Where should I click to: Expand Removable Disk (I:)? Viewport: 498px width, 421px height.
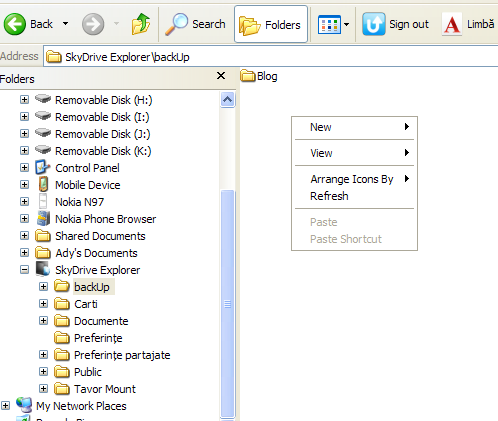(x=24, y=116)
